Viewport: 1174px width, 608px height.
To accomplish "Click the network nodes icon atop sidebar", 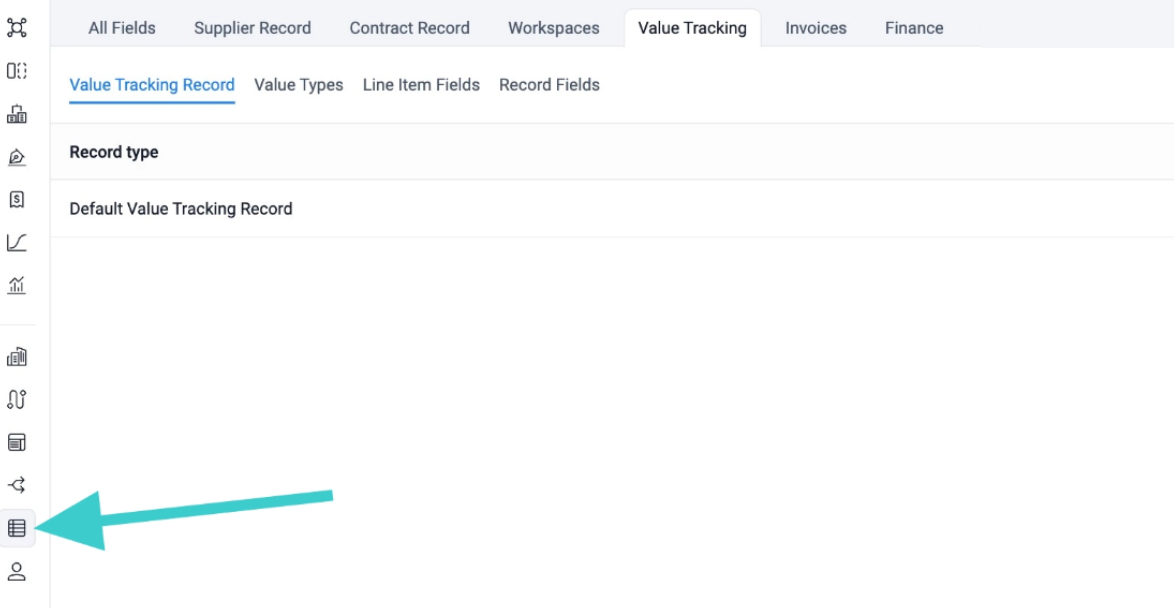I will pyautogui.click(x=17, y=28).
